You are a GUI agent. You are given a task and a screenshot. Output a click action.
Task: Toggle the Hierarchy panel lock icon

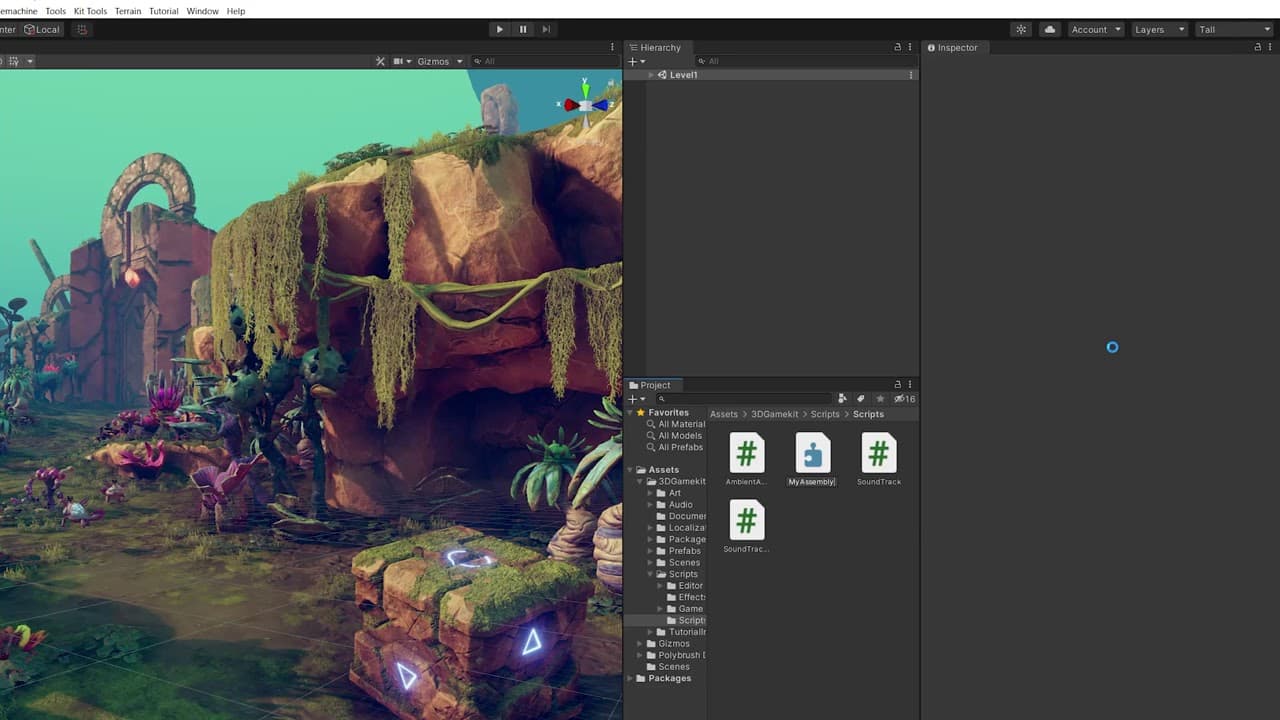[897, 47]
